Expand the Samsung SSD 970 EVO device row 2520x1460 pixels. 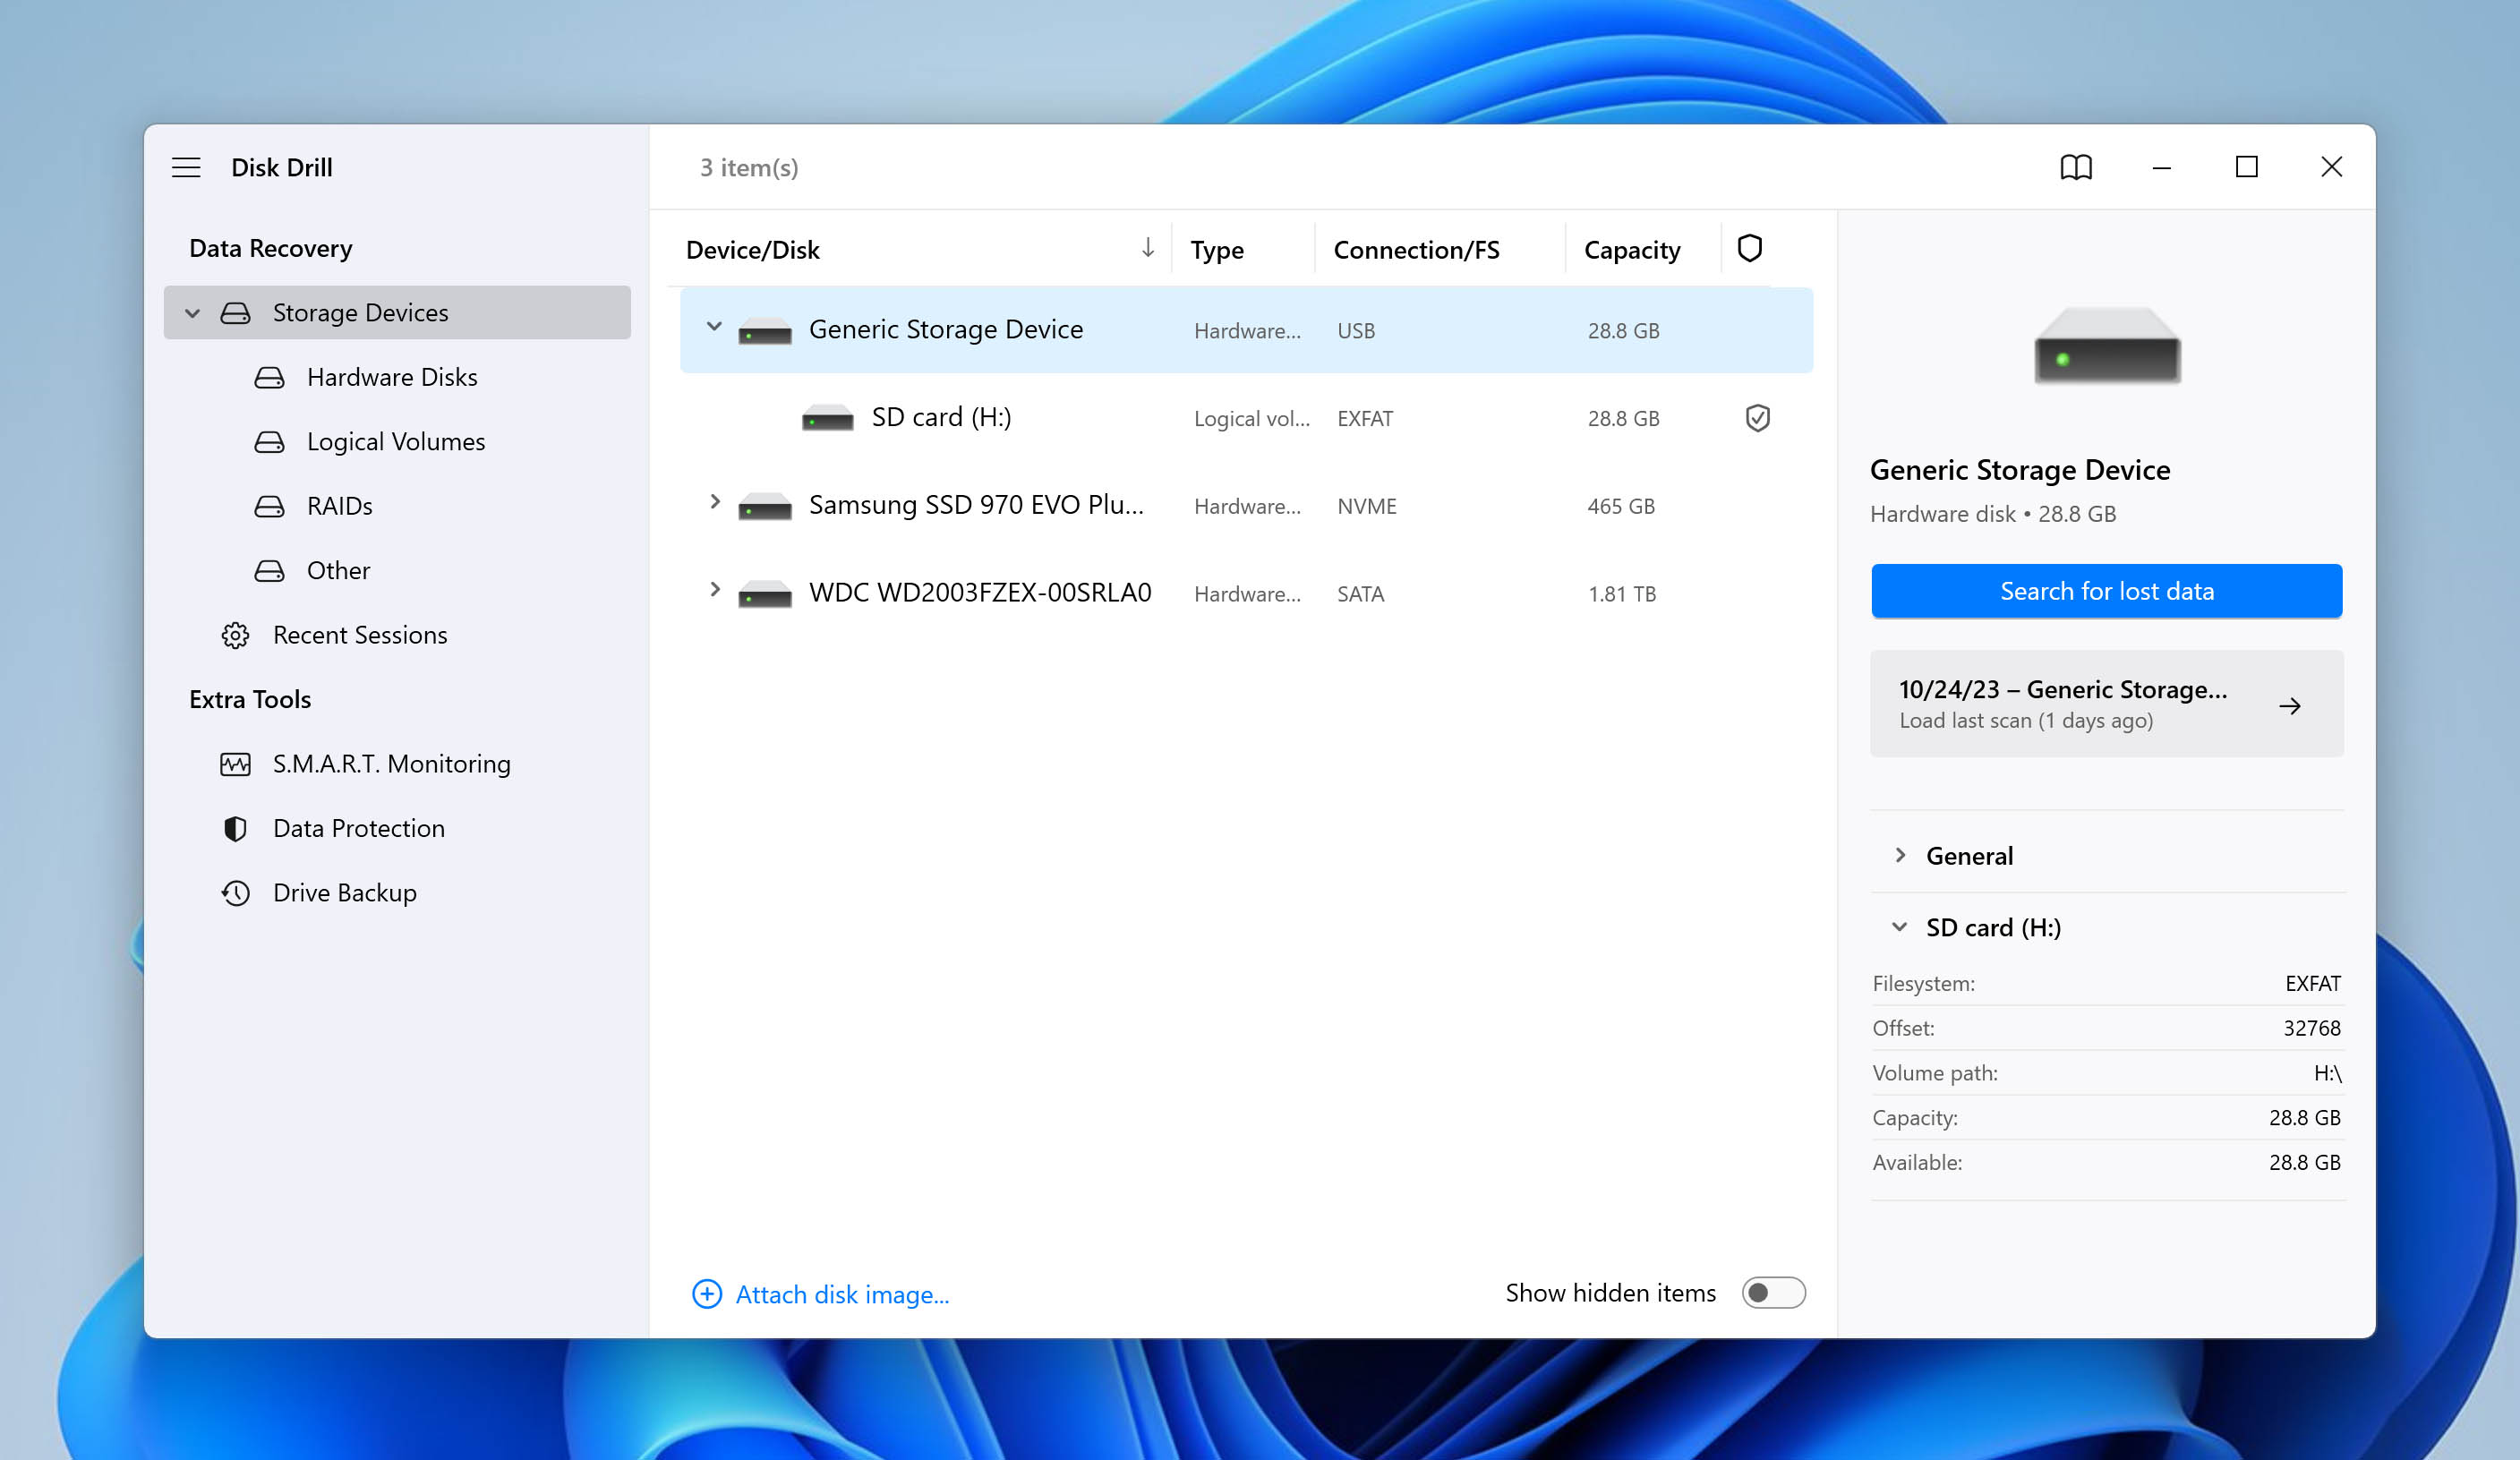[x=714, y=506]
